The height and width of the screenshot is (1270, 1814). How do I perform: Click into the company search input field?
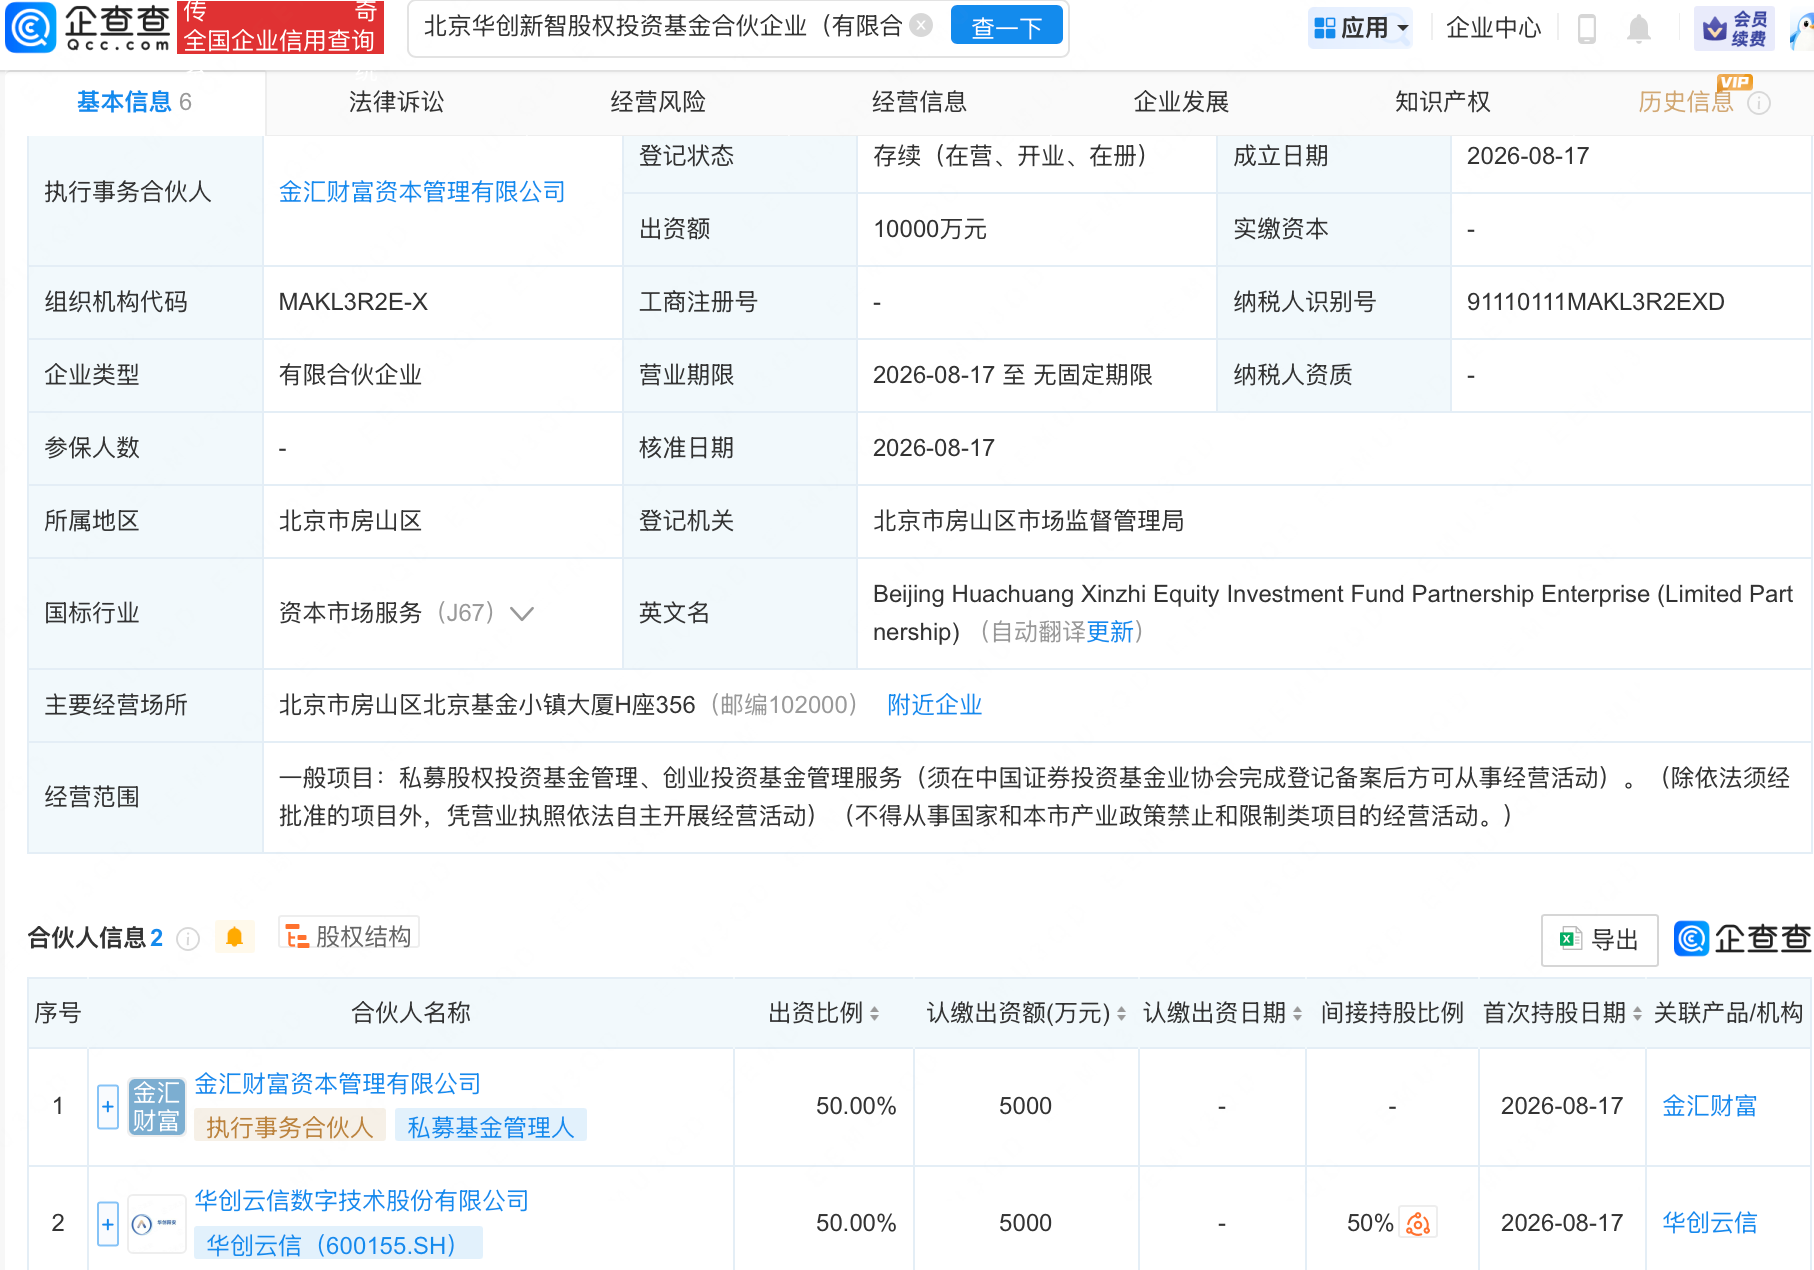pos(663,26)
